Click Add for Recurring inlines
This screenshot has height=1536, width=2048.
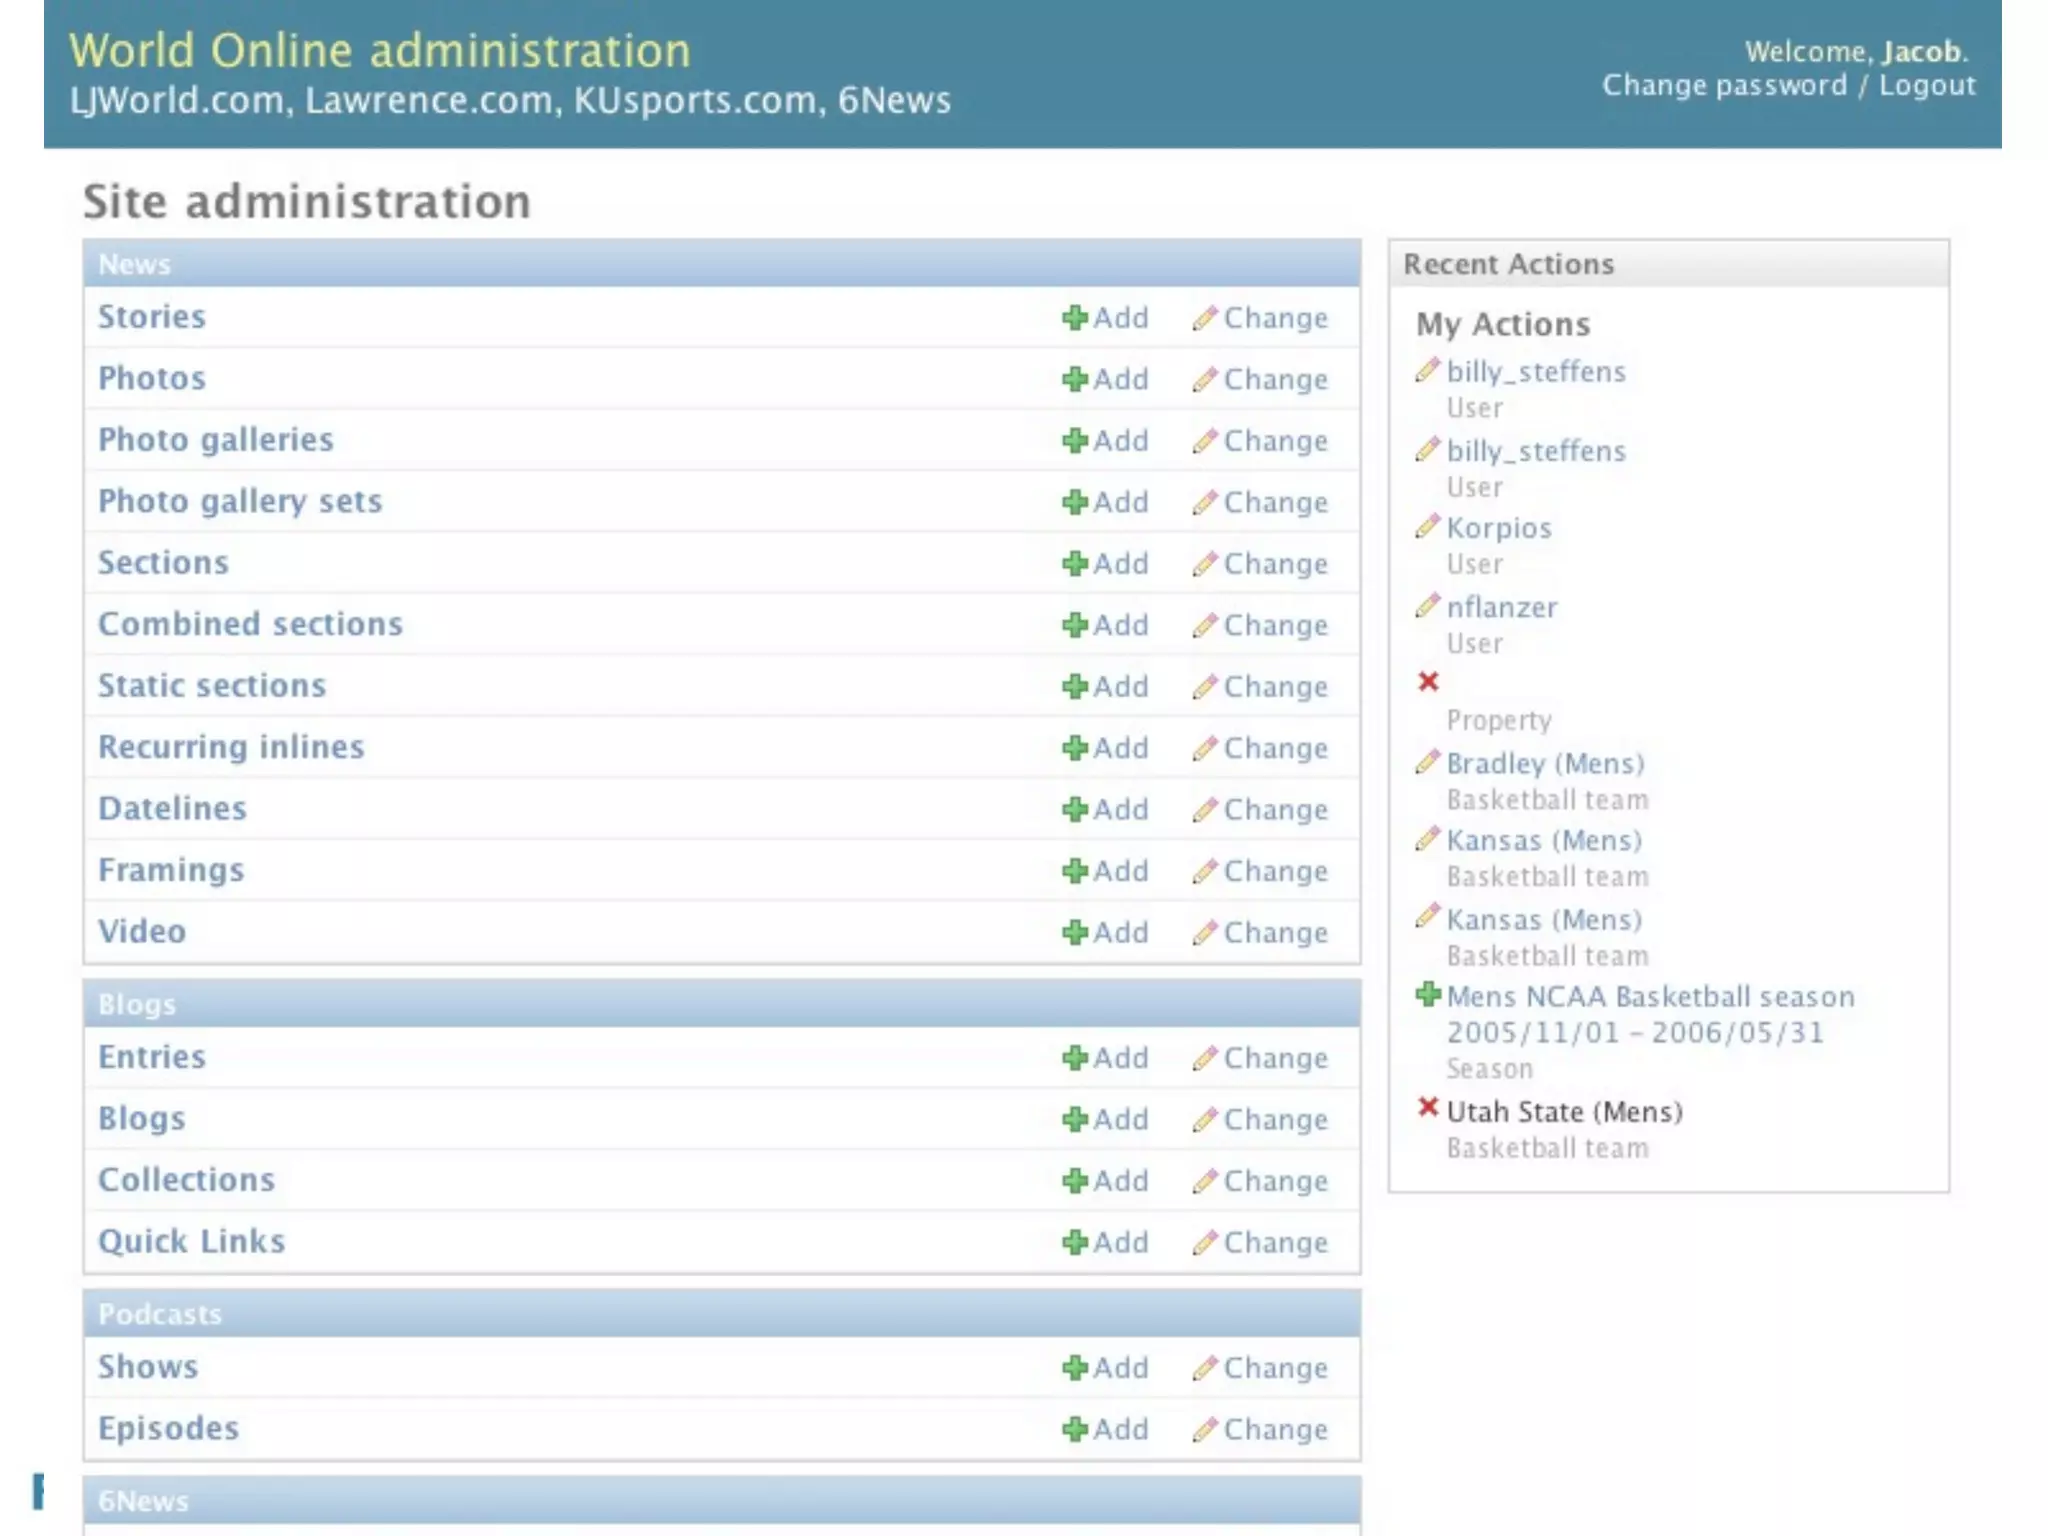click(x=1119, y=748)
